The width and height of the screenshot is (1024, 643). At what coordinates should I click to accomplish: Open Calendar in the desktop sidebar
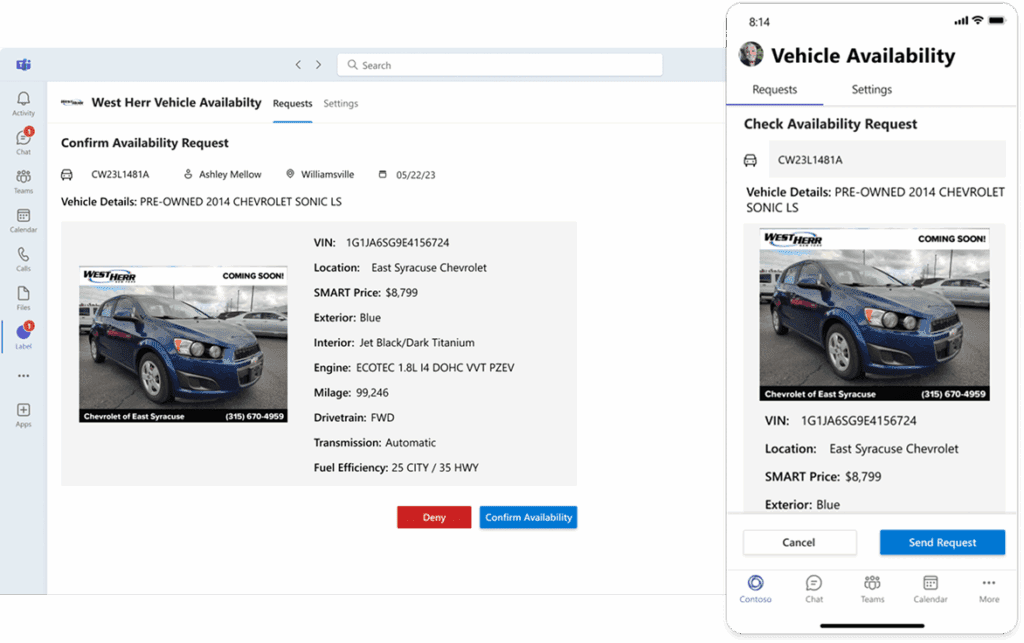[23, 219]
